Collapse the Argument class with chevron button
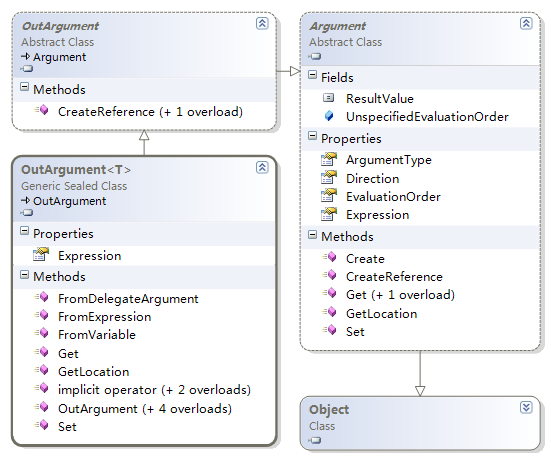 (526, 24)
